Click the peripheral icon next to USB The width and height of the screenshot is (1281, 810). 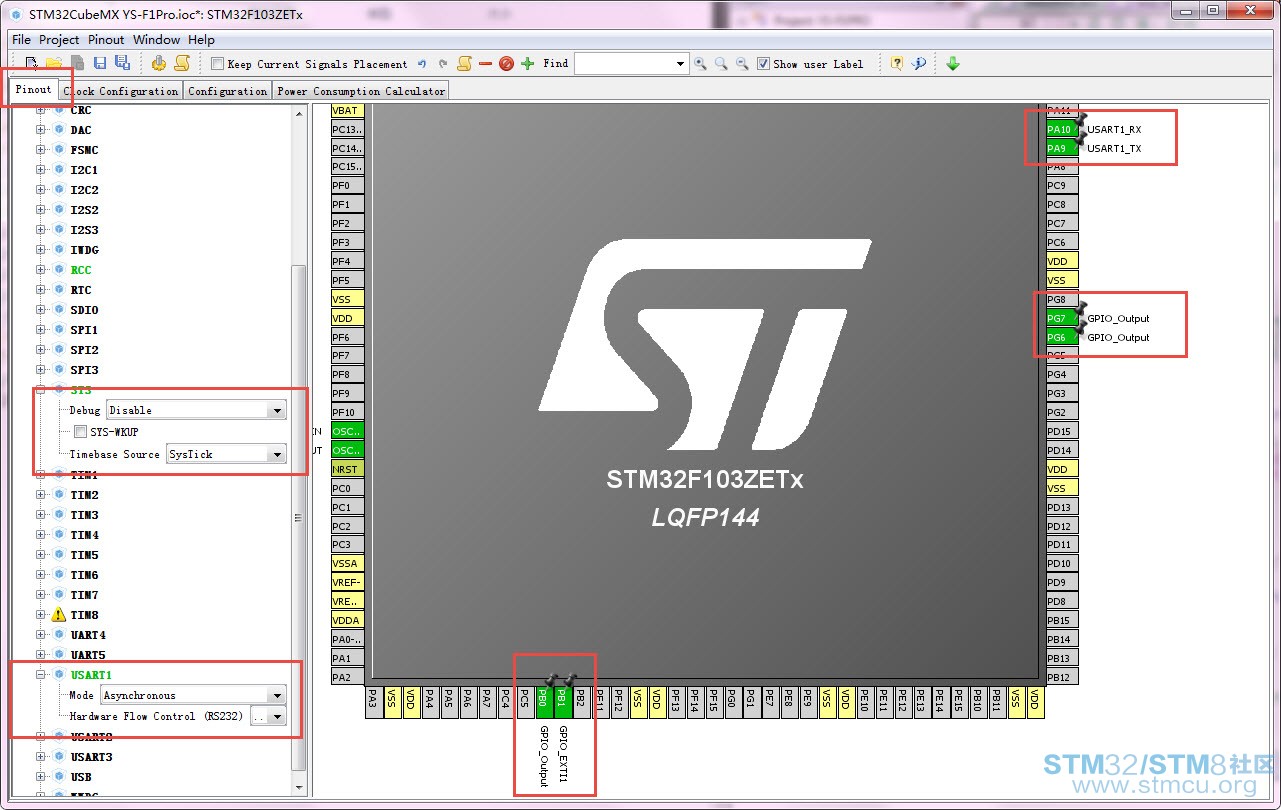(59, 777)
